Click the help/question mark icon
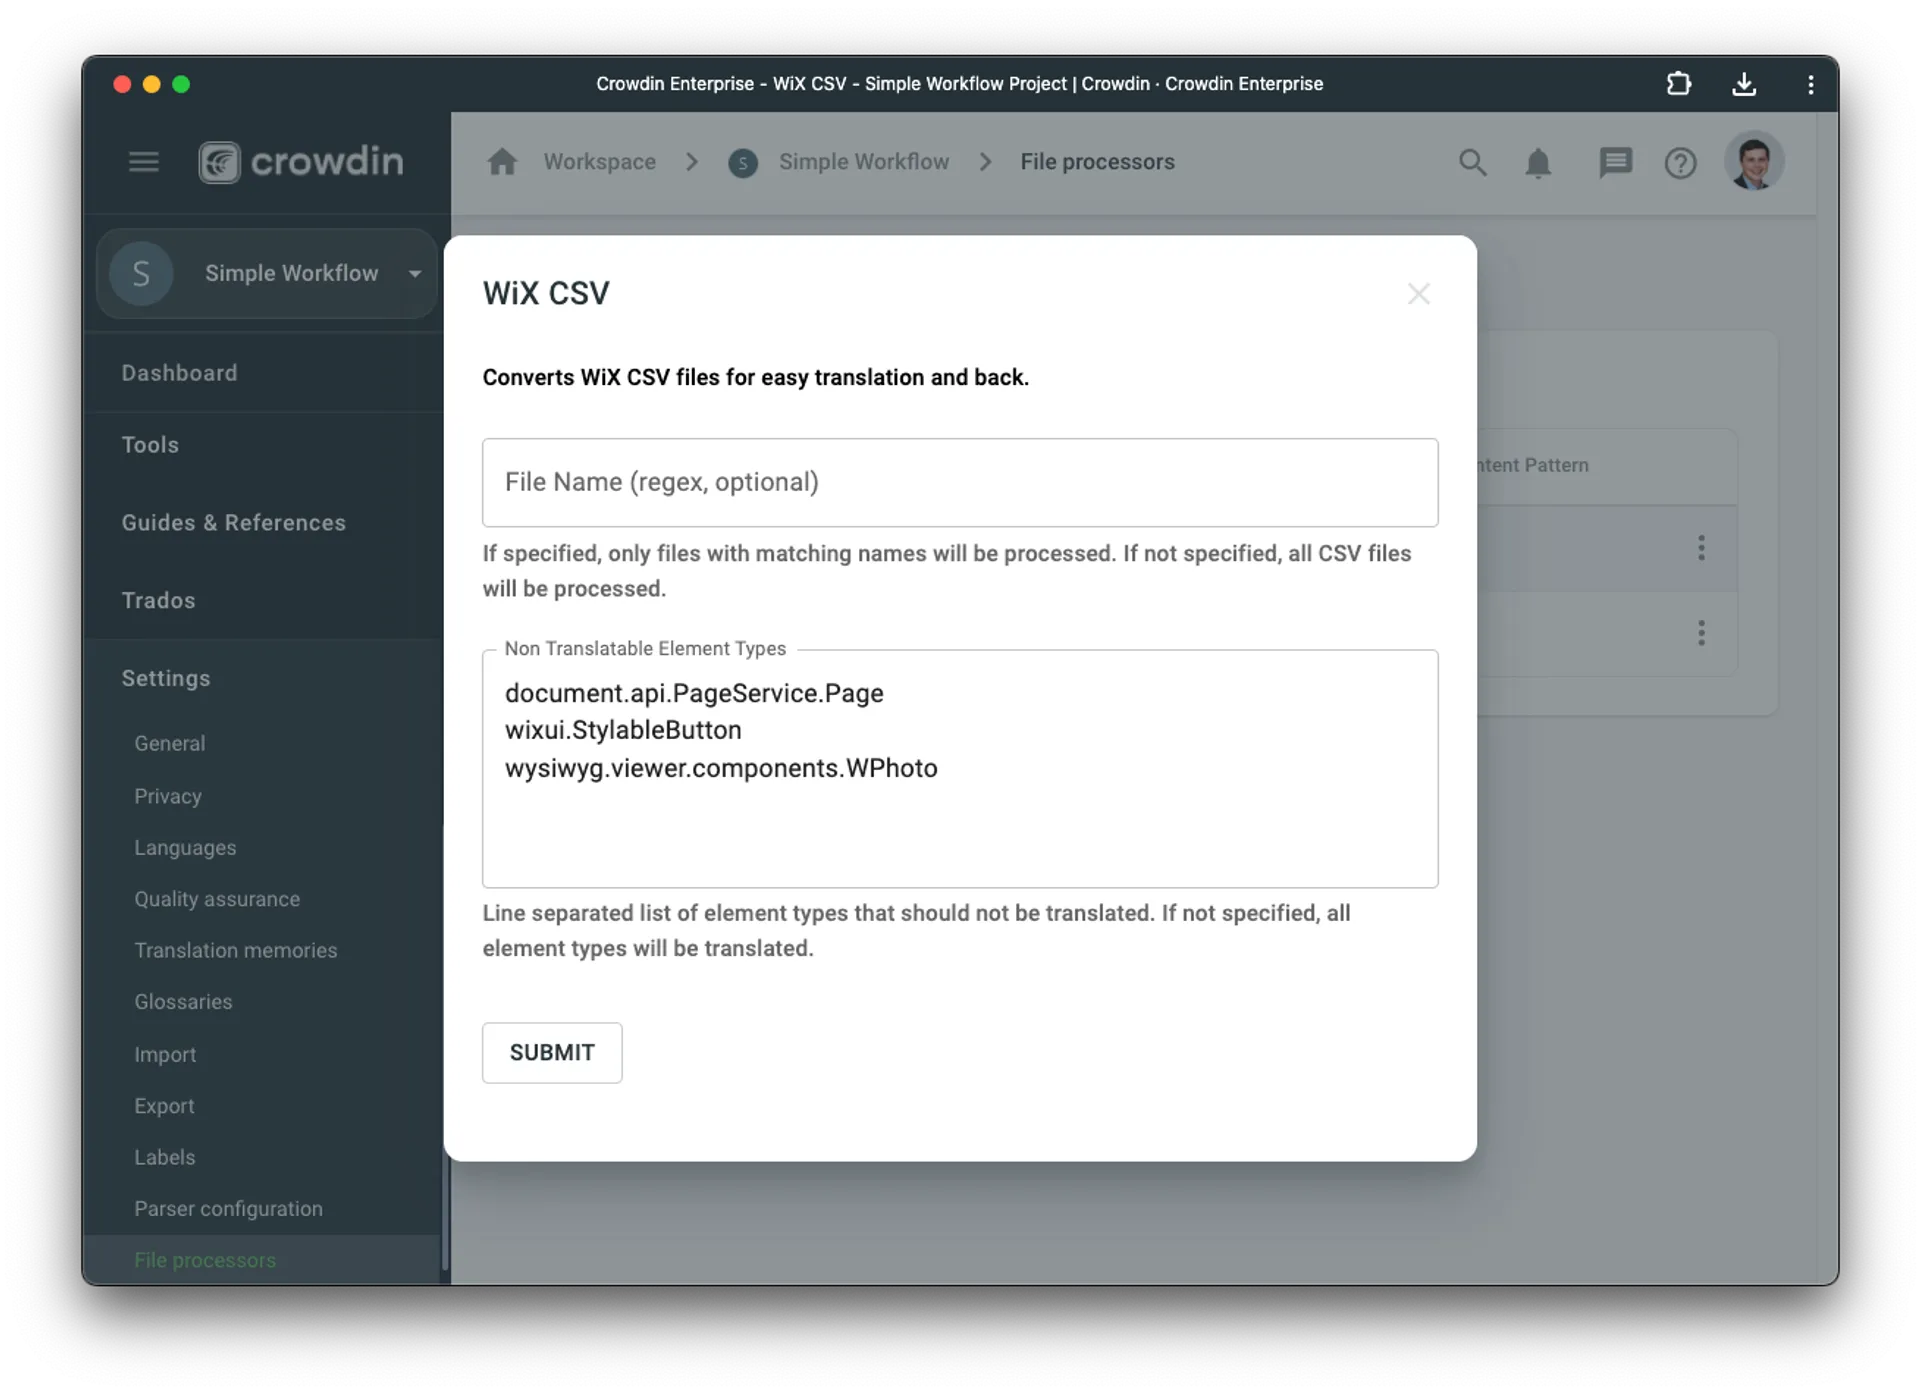This screenshot has height=1393, width=1920. [1681, 161]
